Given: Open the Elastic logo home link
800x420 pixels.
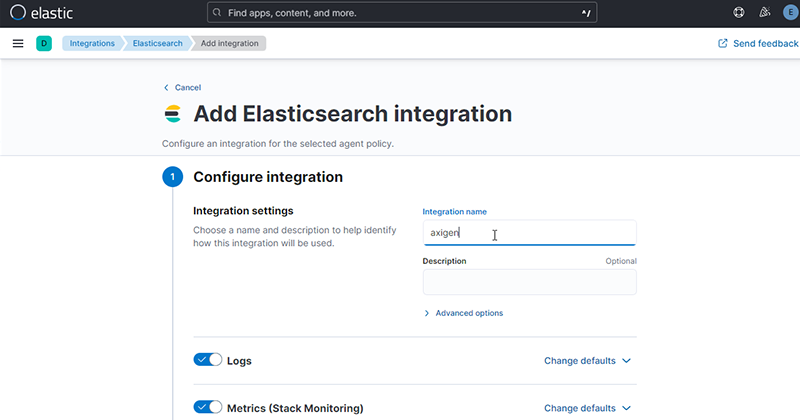Looking at the screenshot, I should coord(41,13).
